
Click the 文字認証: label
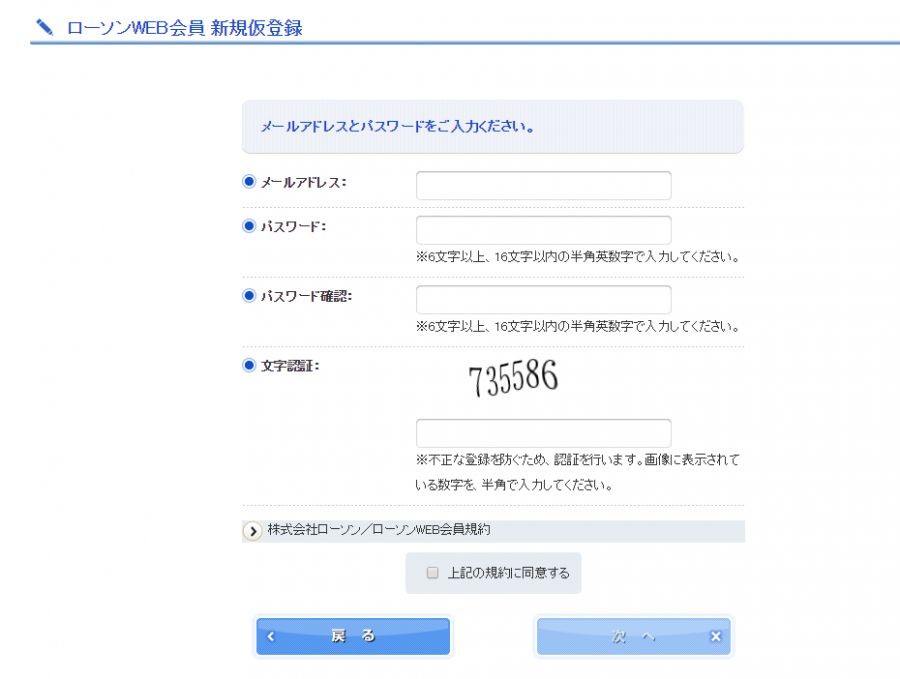[290, 366]
